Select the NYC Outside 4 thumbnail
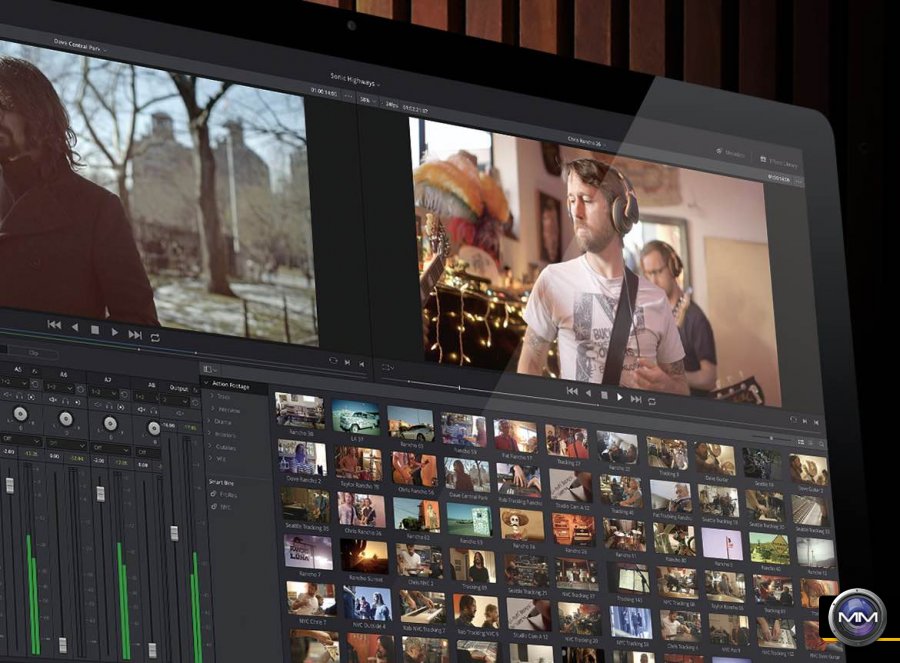This screenshot has height=663, width=900. (x=368, y=603)
